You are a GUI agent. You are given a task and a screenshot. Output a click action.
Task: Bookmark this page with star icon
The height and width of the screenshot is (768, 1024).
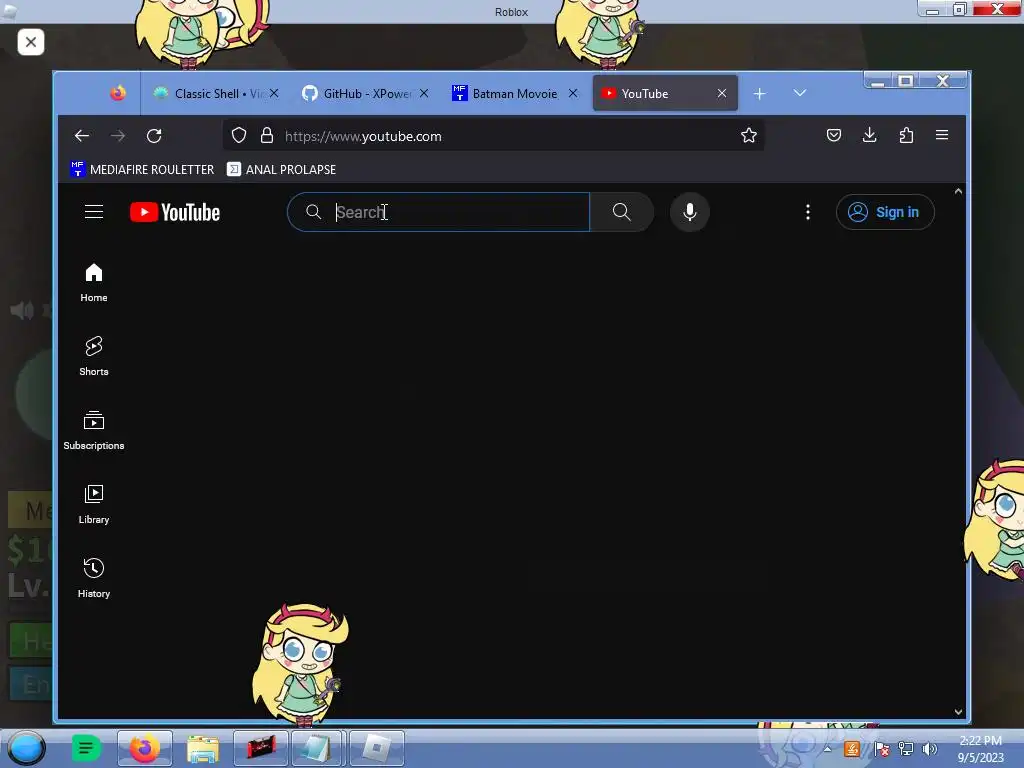pos(748,135)
